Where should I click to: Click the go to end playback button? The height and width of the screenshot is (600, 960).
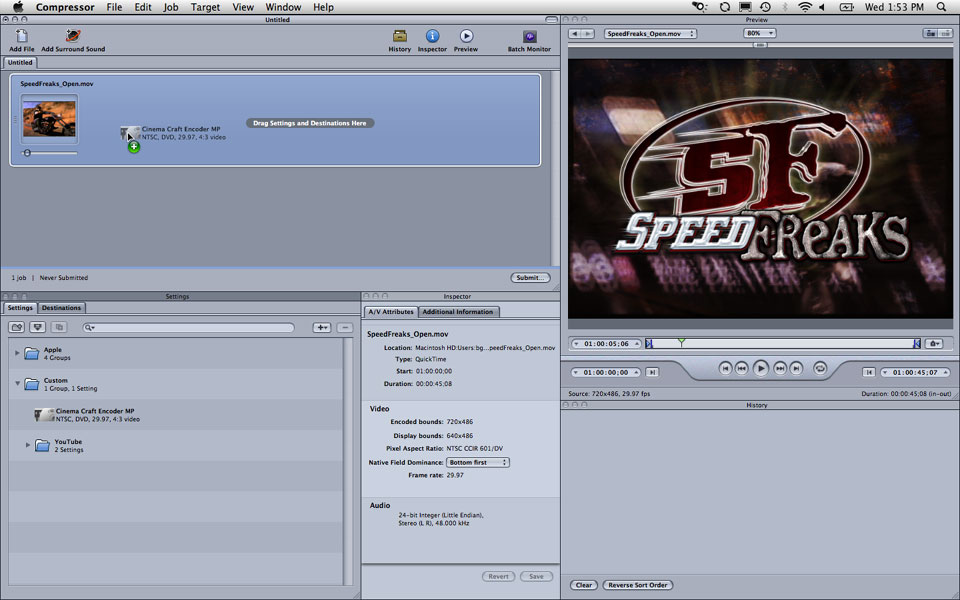coord(796,369)
